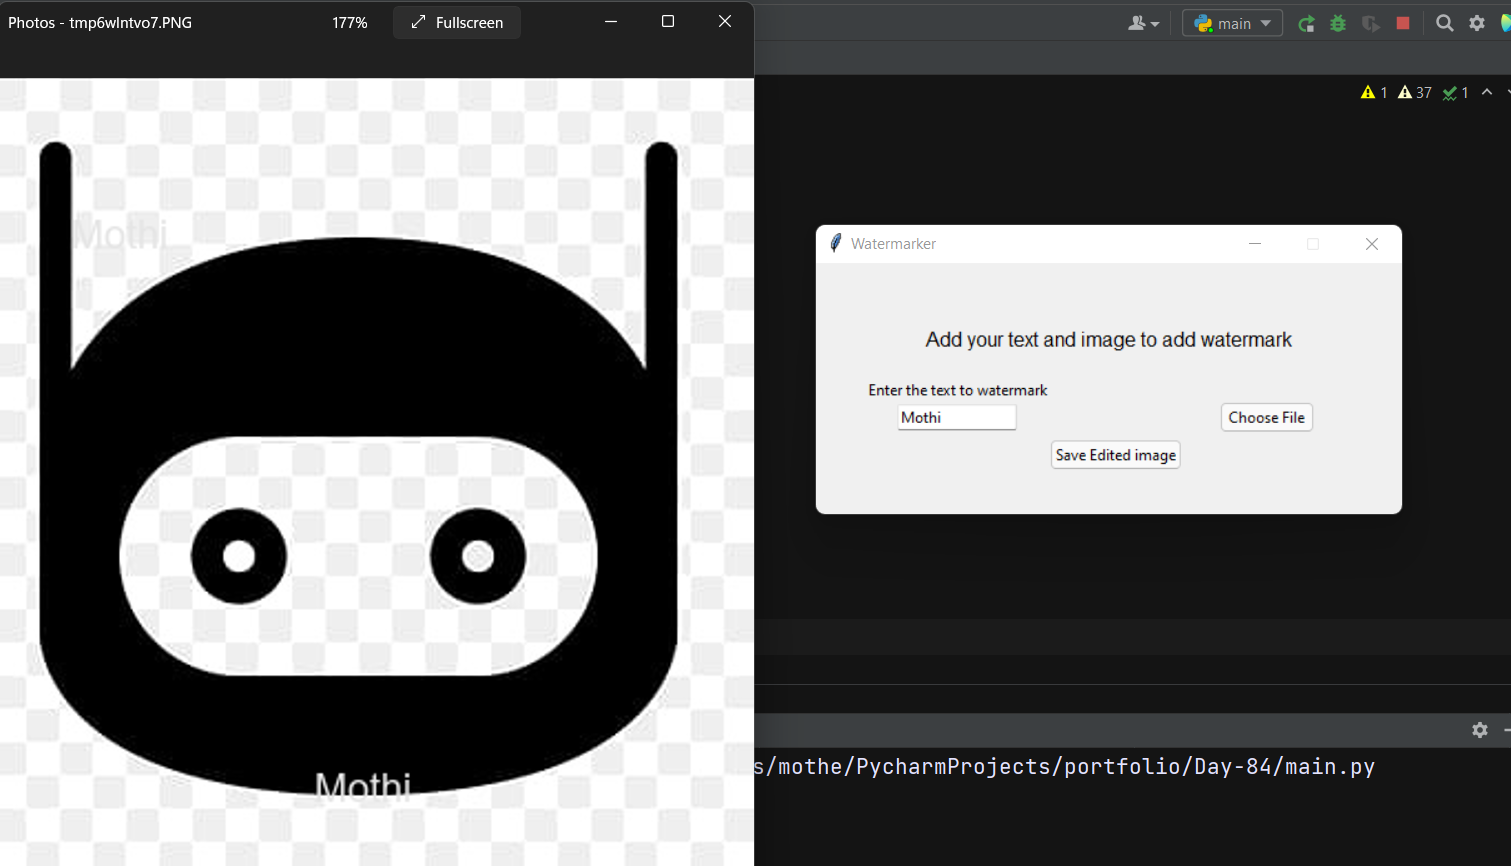Start a debug session with the Bug icon
1511x866 pixels.
[x=1338, y=22]
